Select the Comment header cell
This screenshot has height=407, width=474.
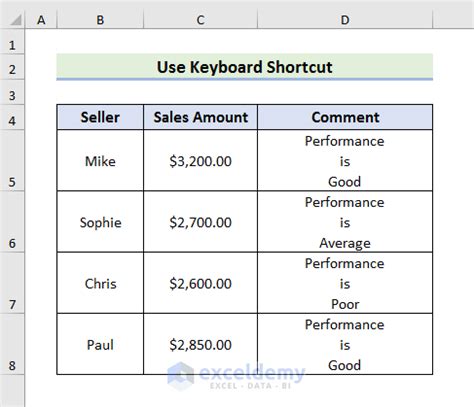coord(345,117)
